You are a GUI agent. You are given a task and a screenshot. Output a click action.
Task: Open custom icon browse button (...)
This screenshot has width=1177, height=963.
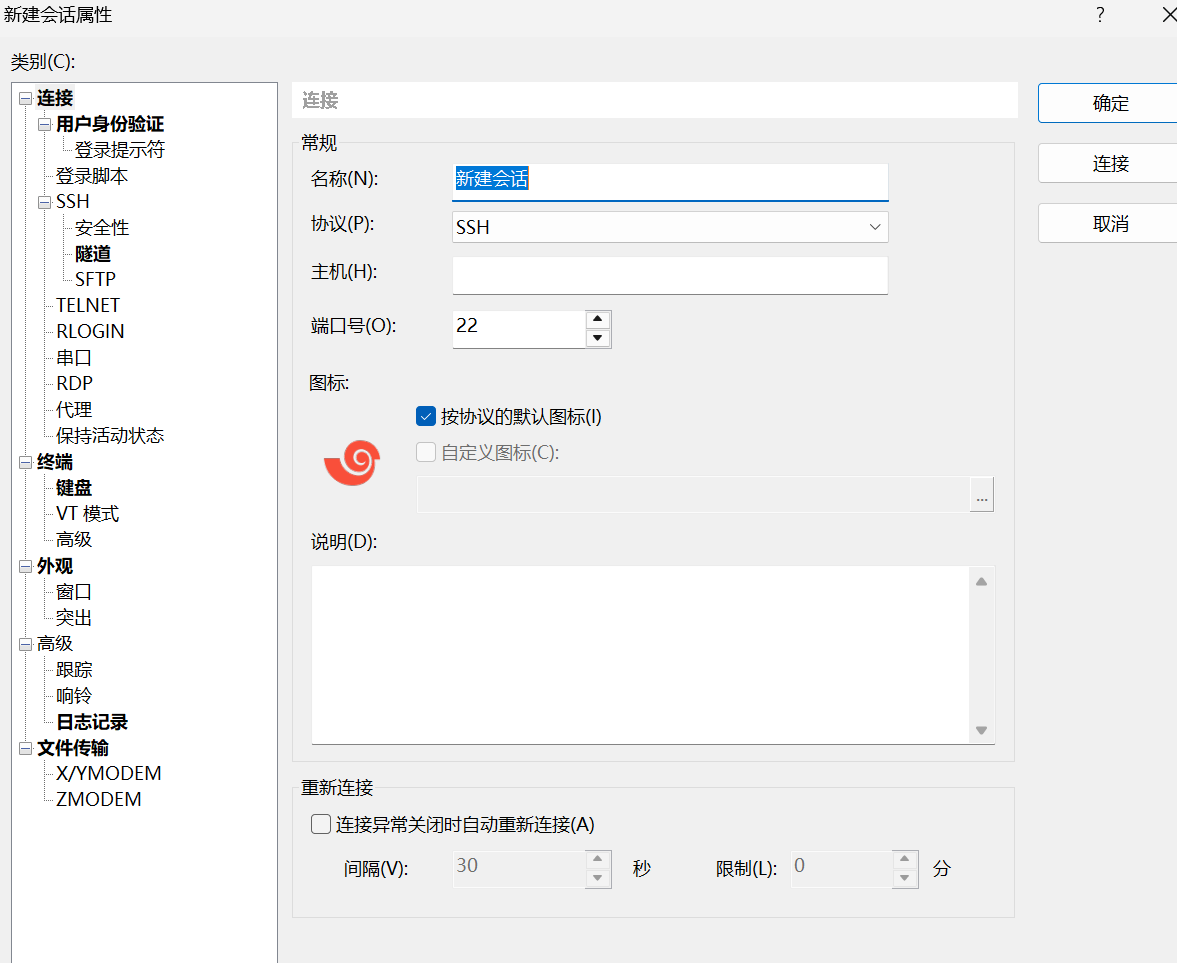981,495
